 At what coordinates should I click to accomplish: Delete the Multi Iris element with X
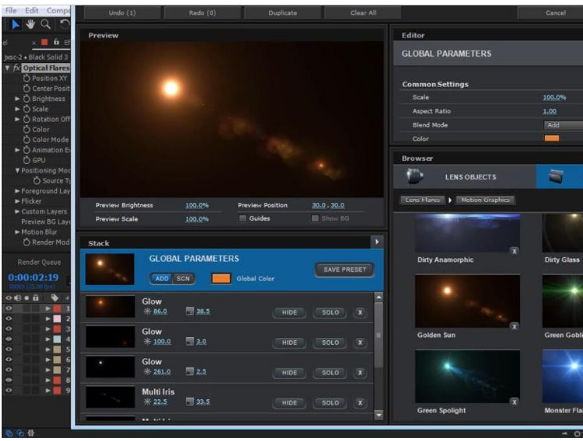[x=360, y=403]
